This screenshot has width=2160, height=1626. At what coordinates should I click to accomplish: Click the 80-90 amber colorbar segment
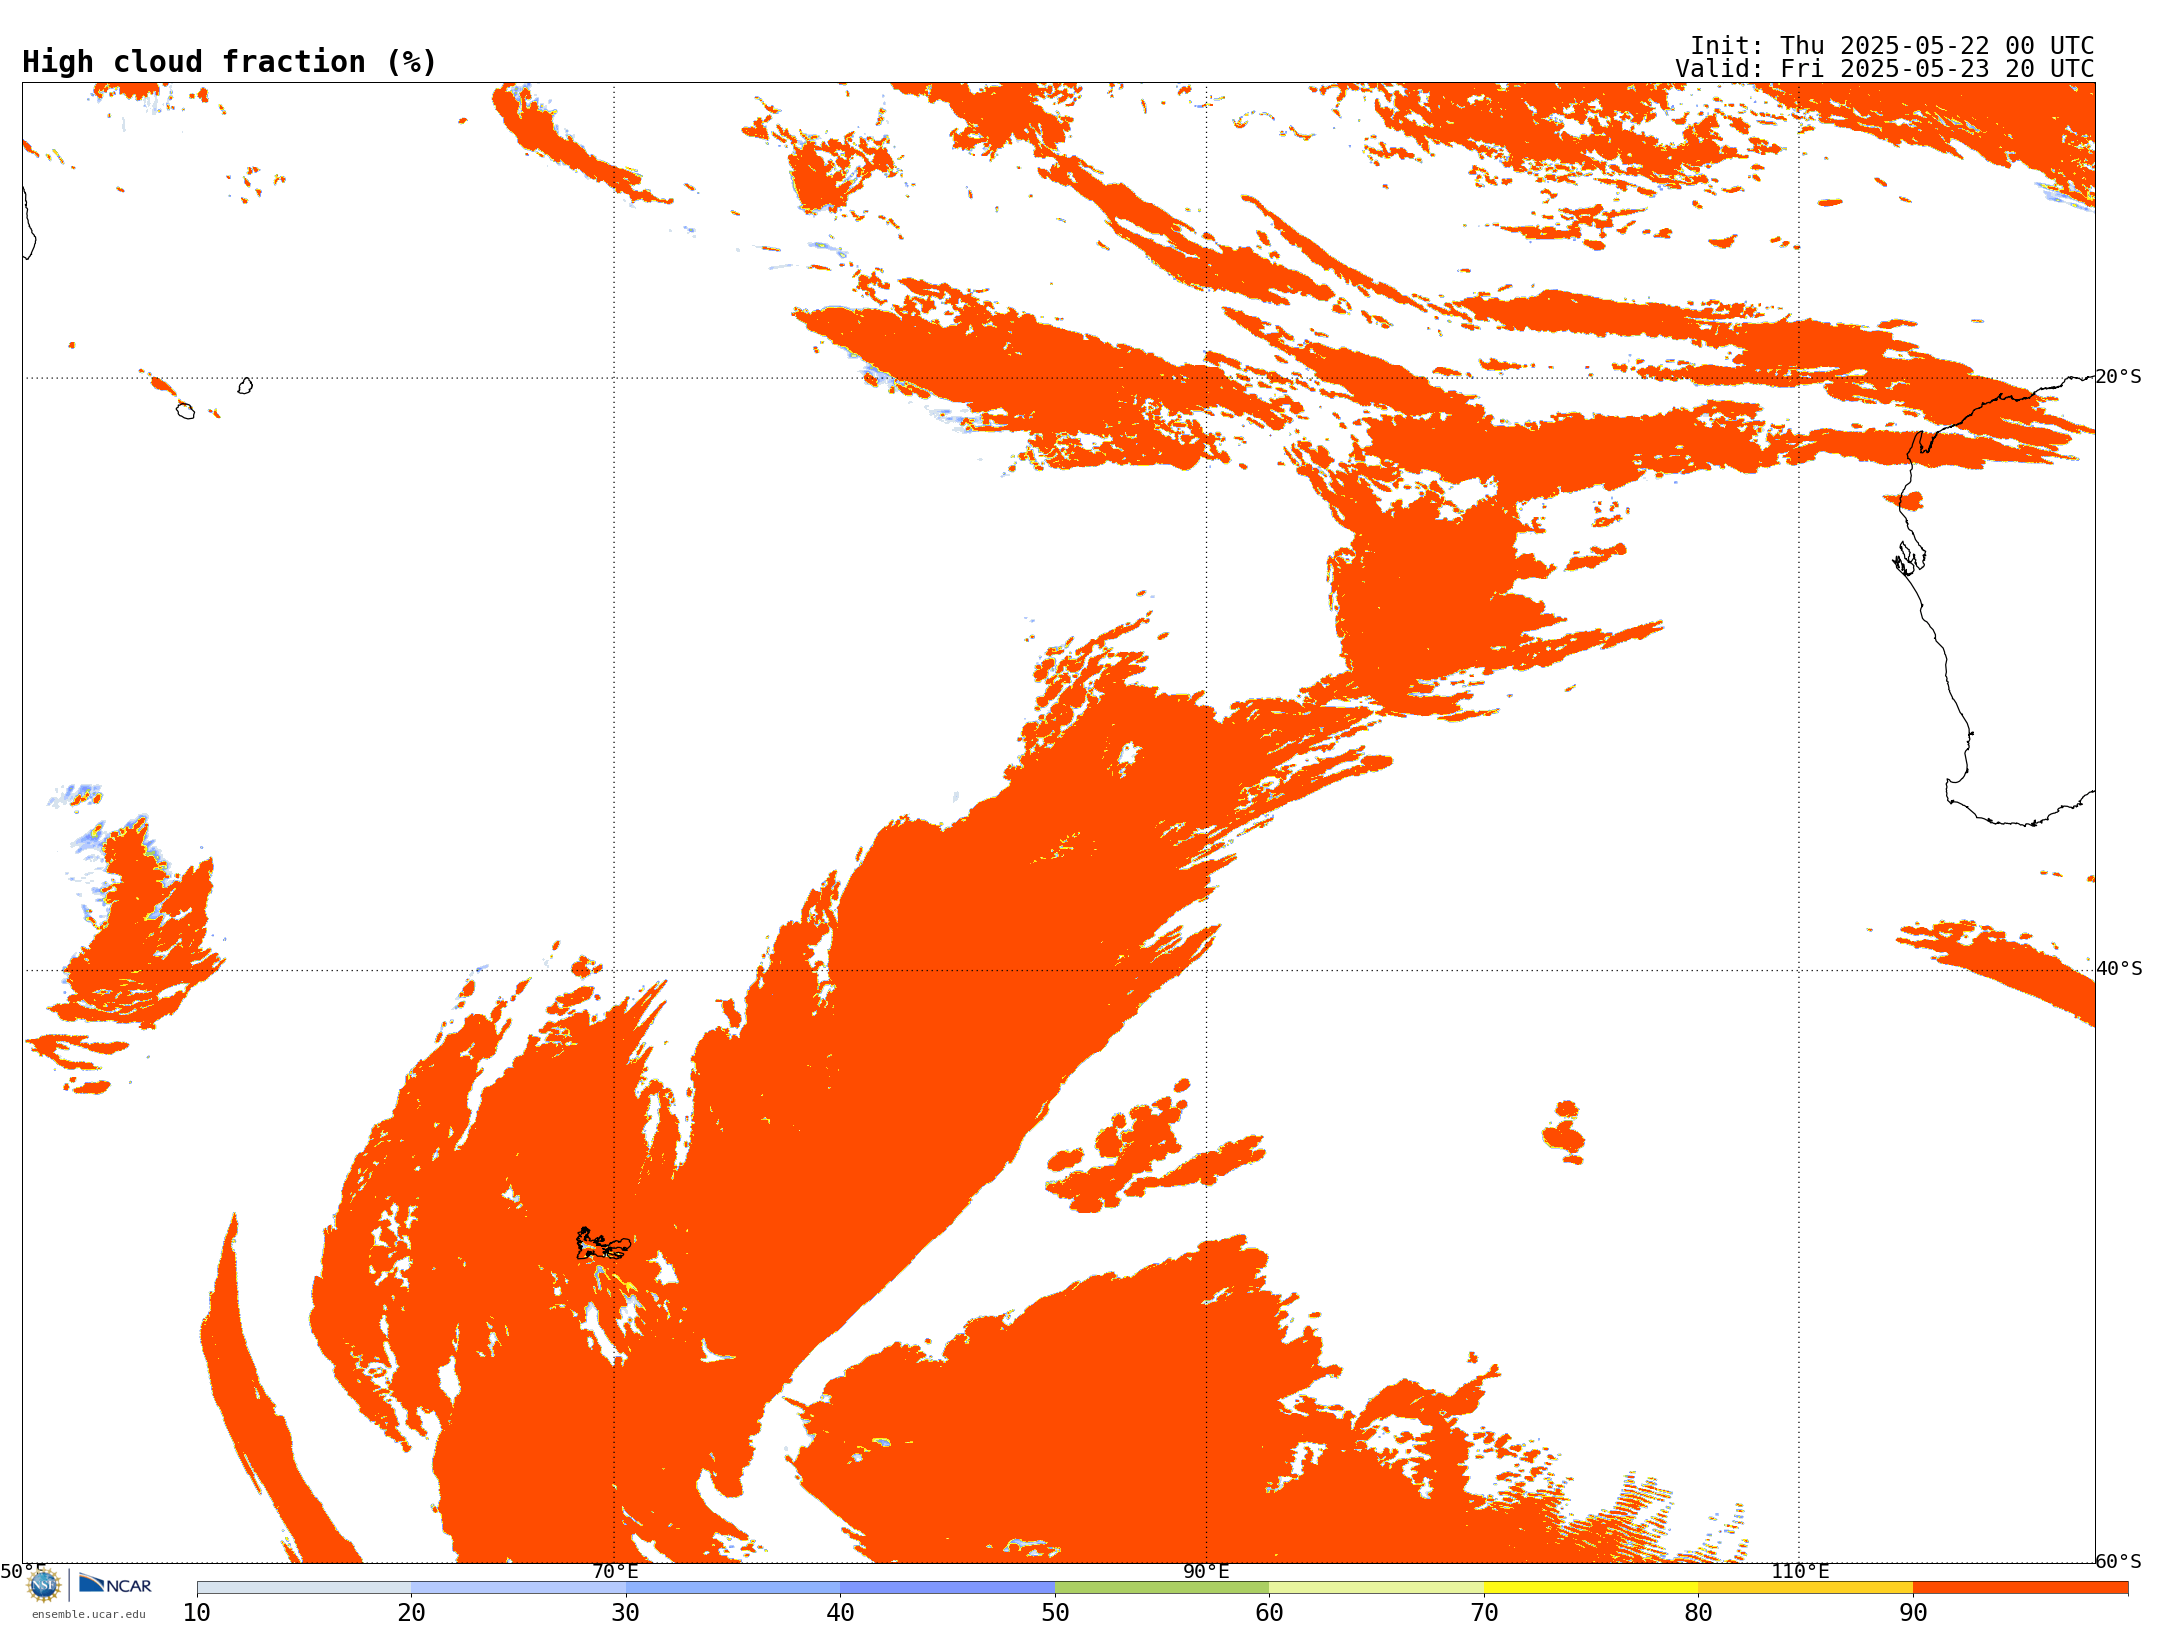[1805, 1587]
